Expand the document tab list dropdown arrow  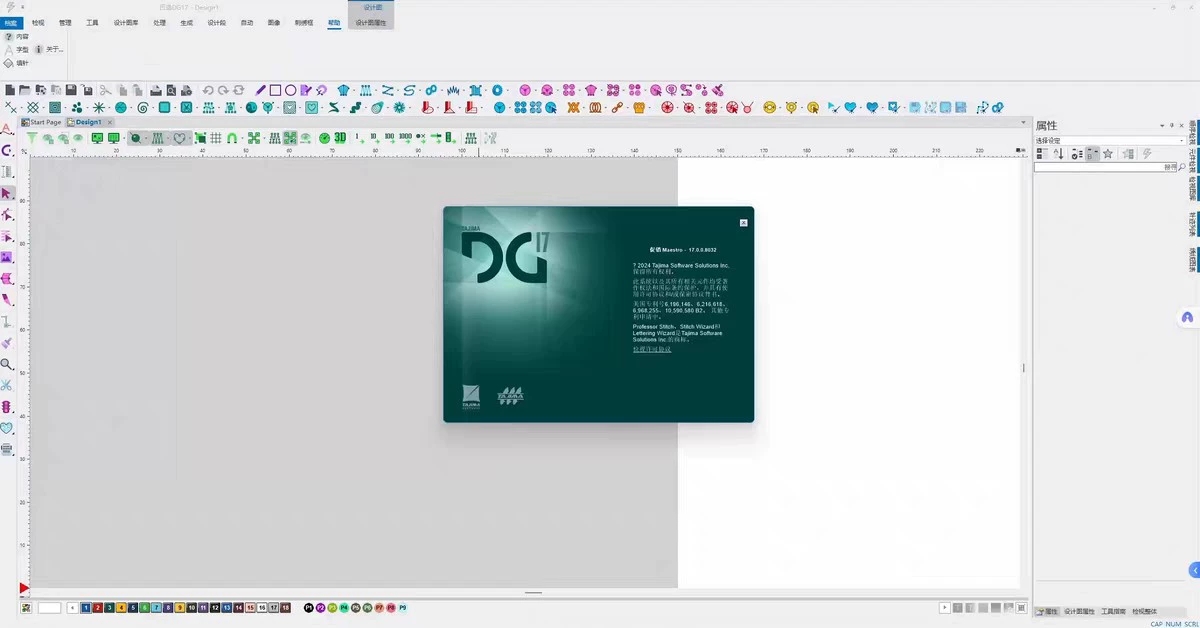[x=1021, y=122]
